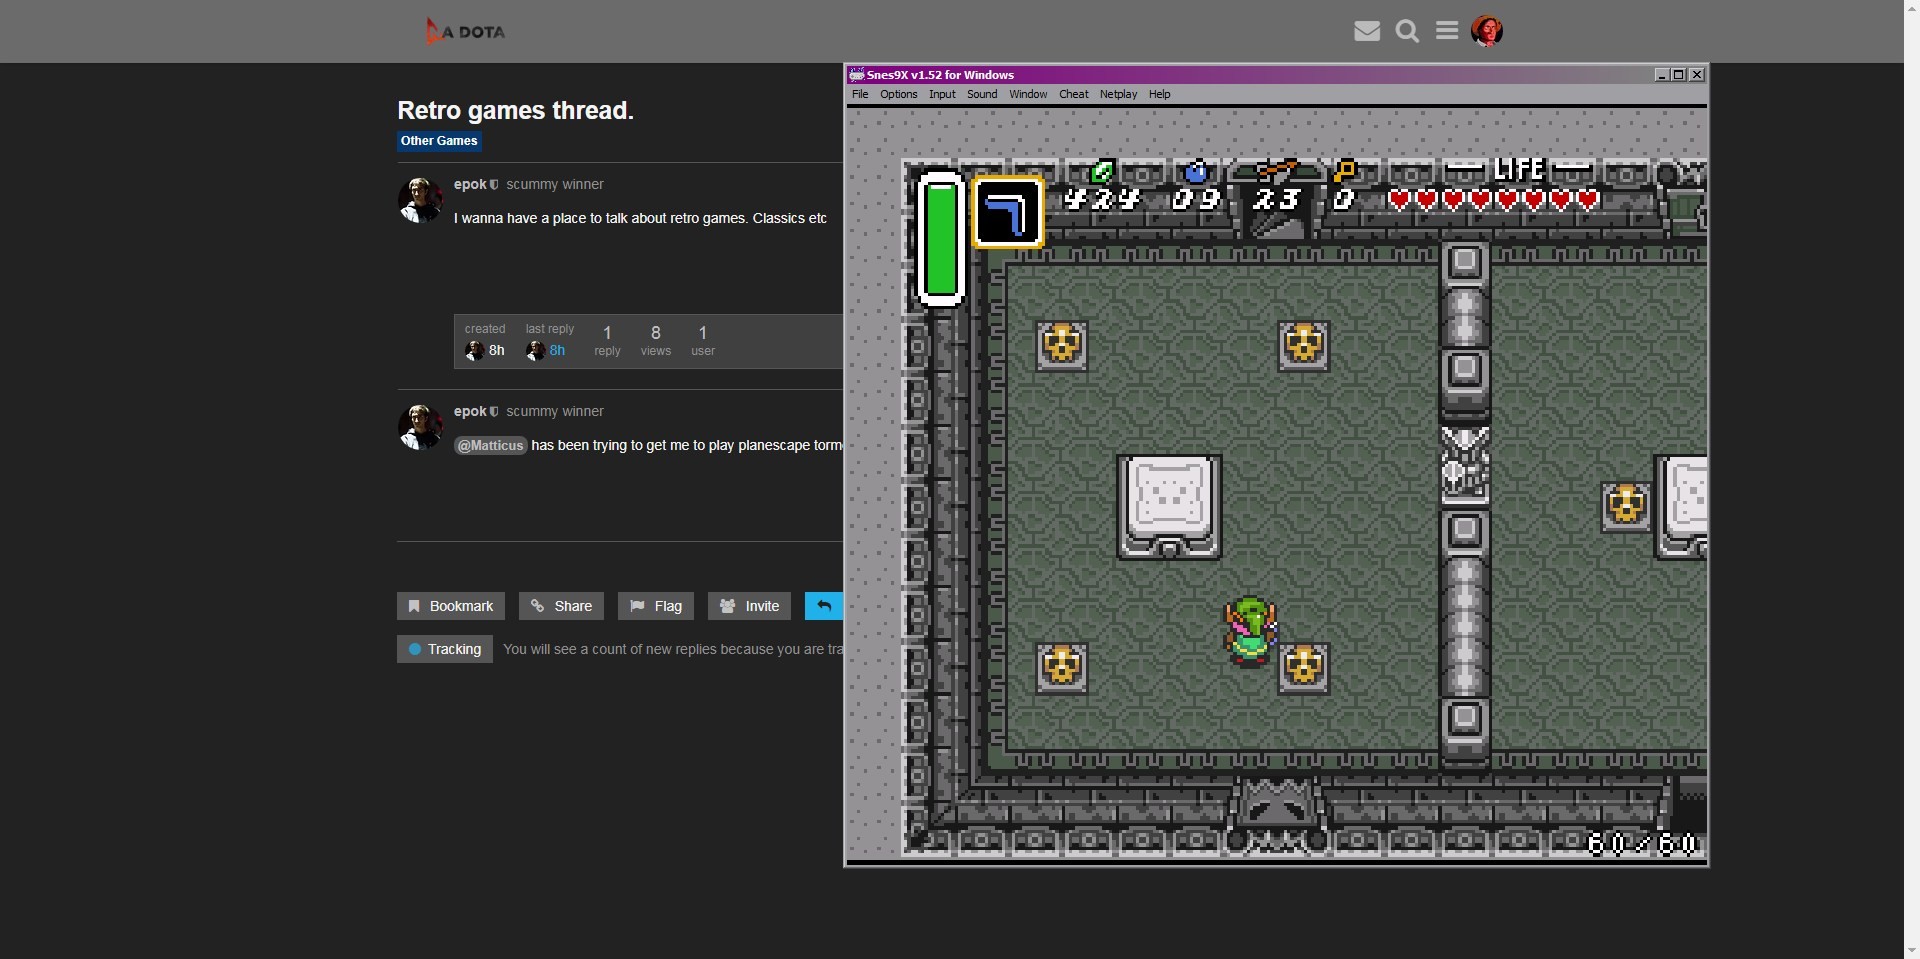Open the File menu in Snes9X

[x=860, y=94]
